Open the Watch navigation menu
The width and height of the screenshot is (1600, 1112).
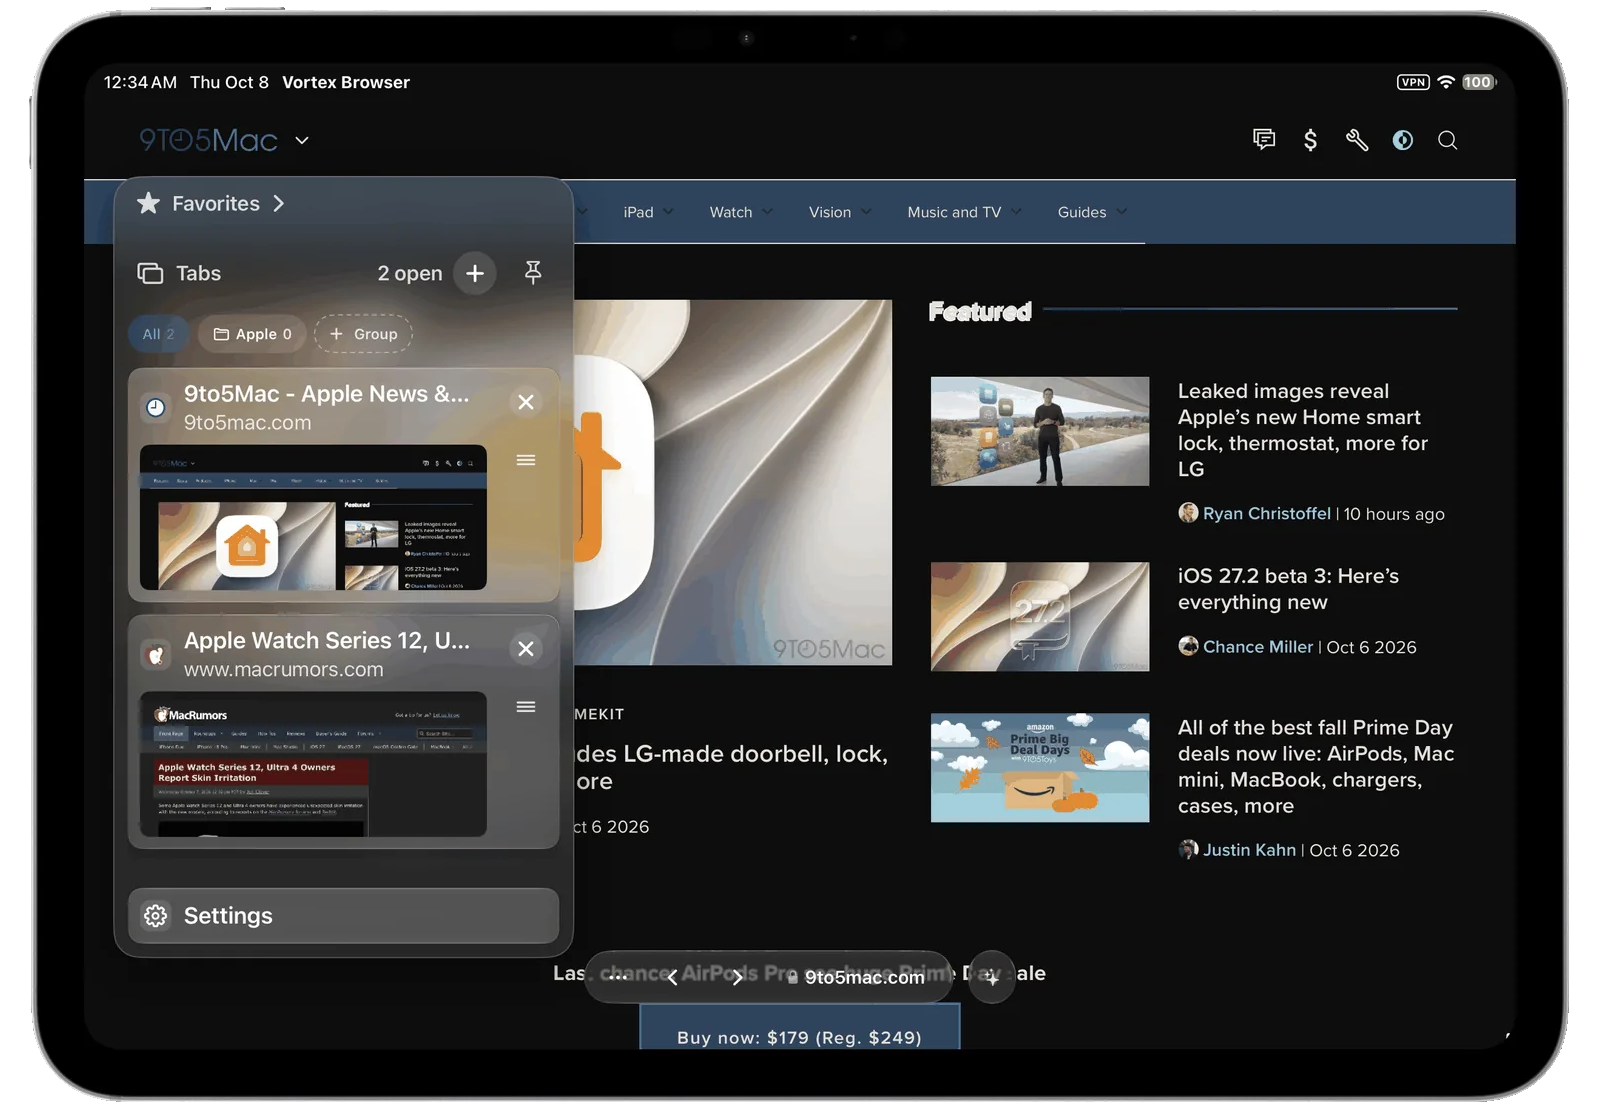click(x=731, y=212)
